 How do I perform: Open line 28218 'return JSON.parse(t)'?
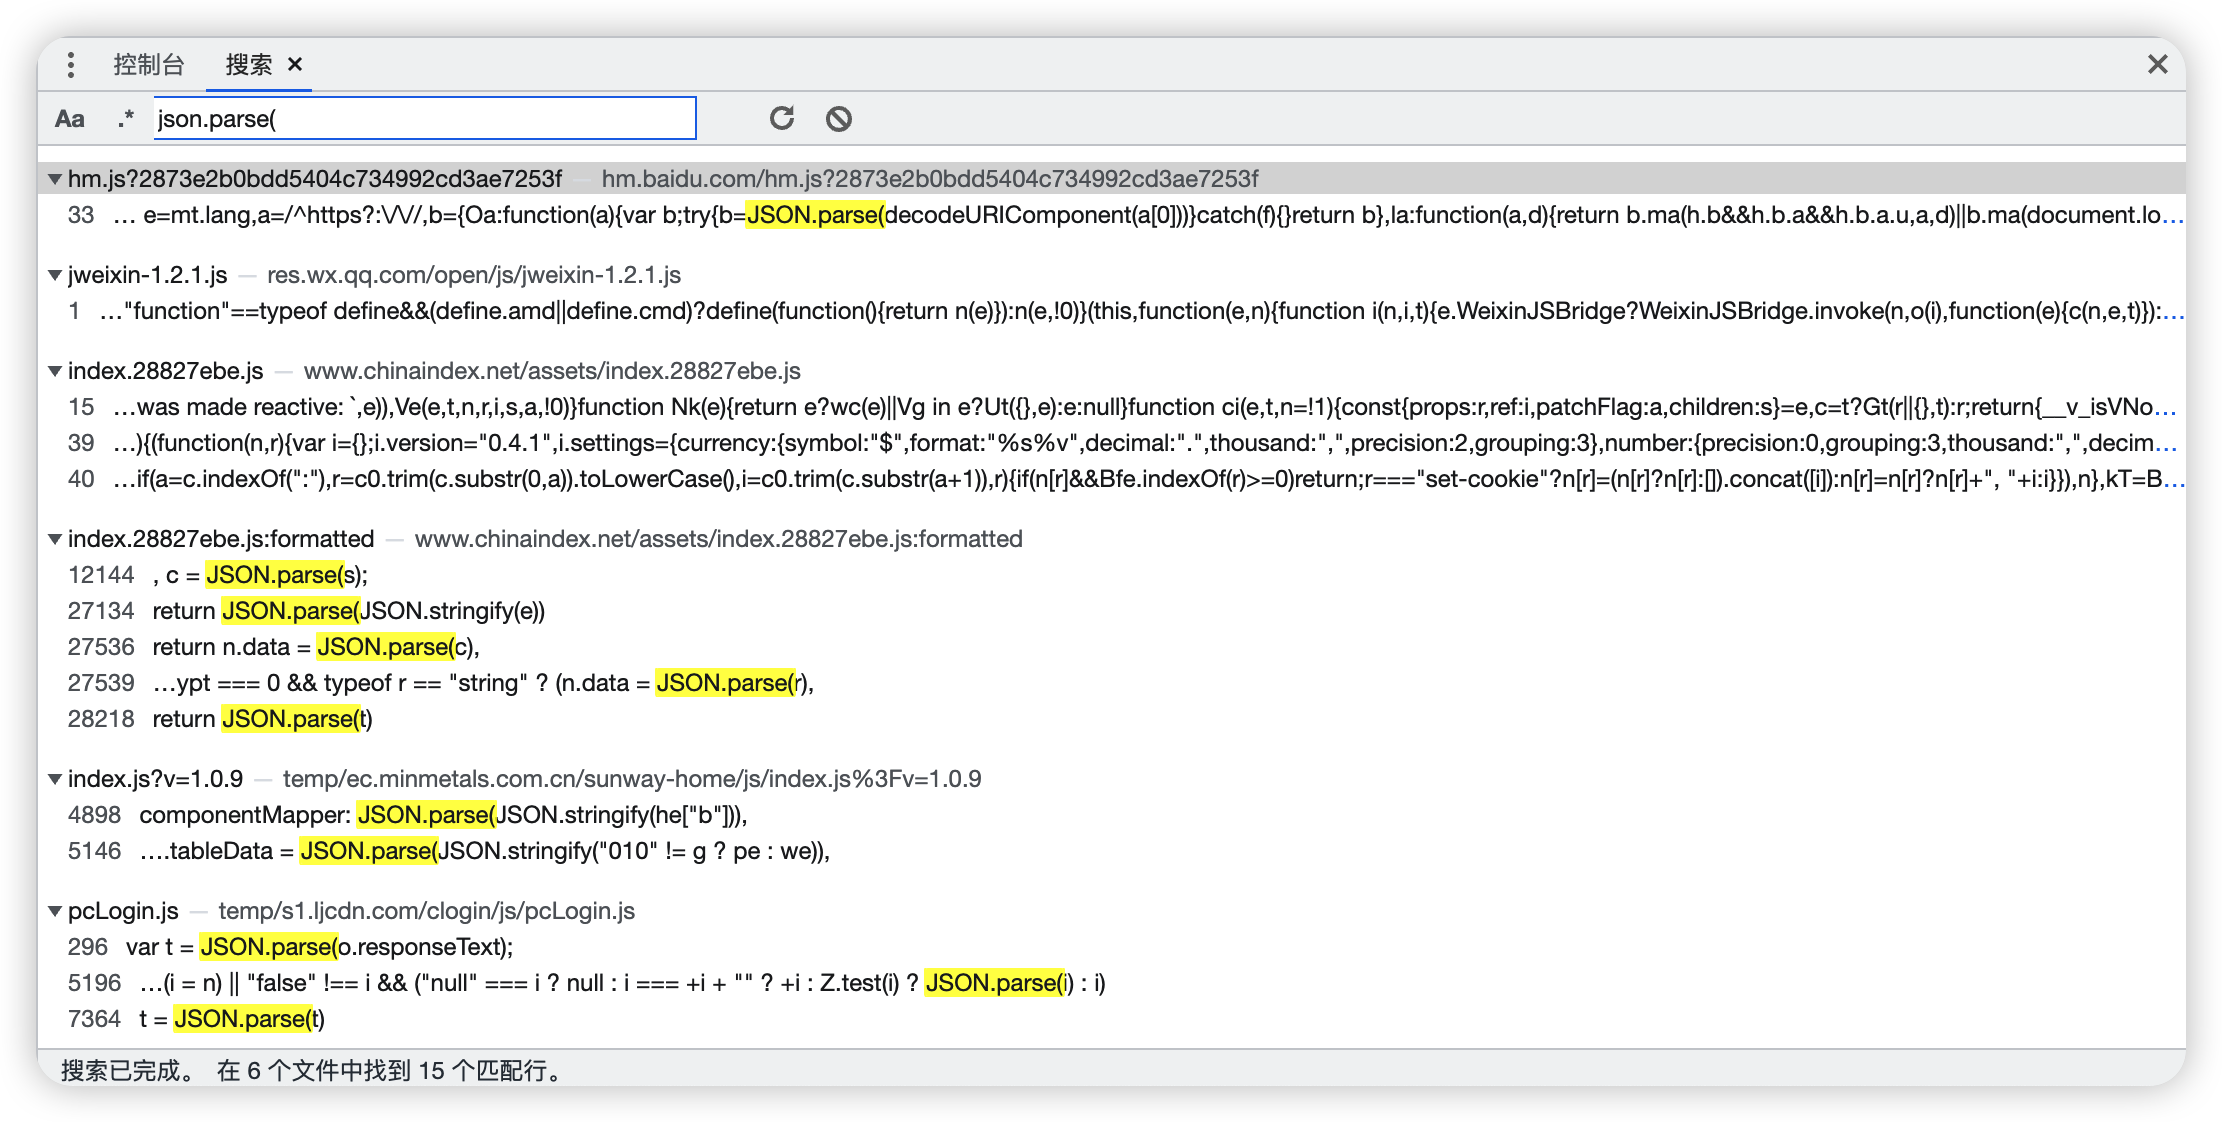(1112, 719)
